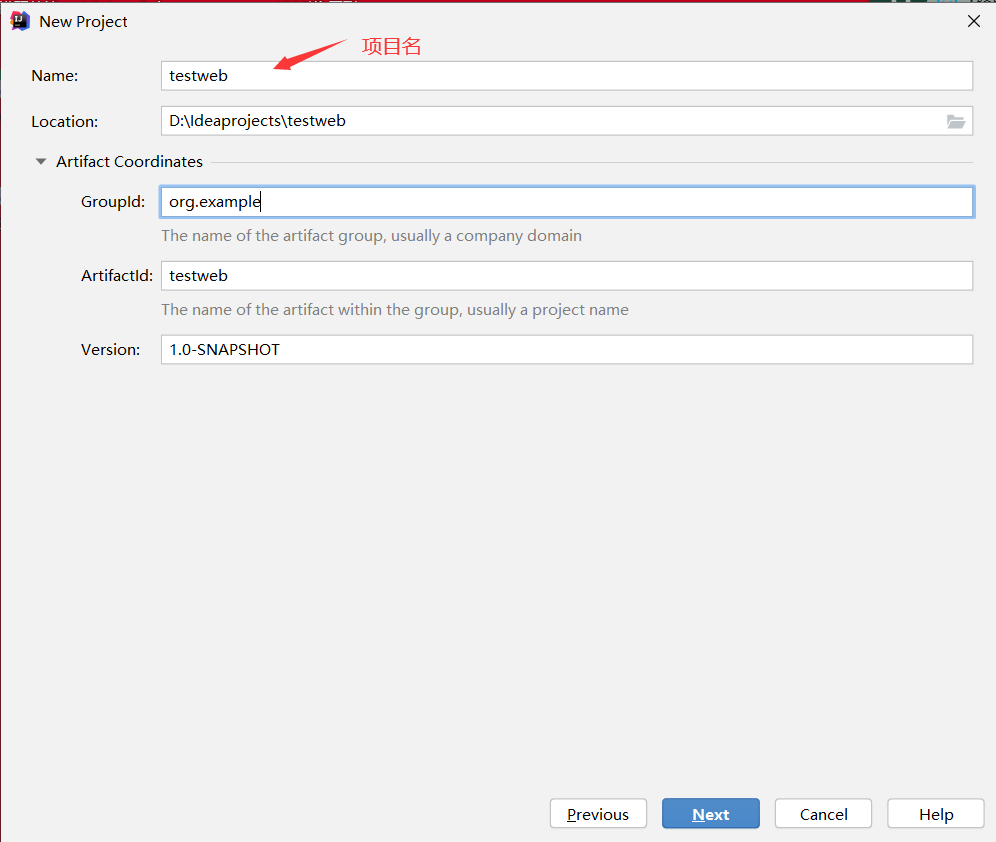Open Help for the New Project dialog

935,813
